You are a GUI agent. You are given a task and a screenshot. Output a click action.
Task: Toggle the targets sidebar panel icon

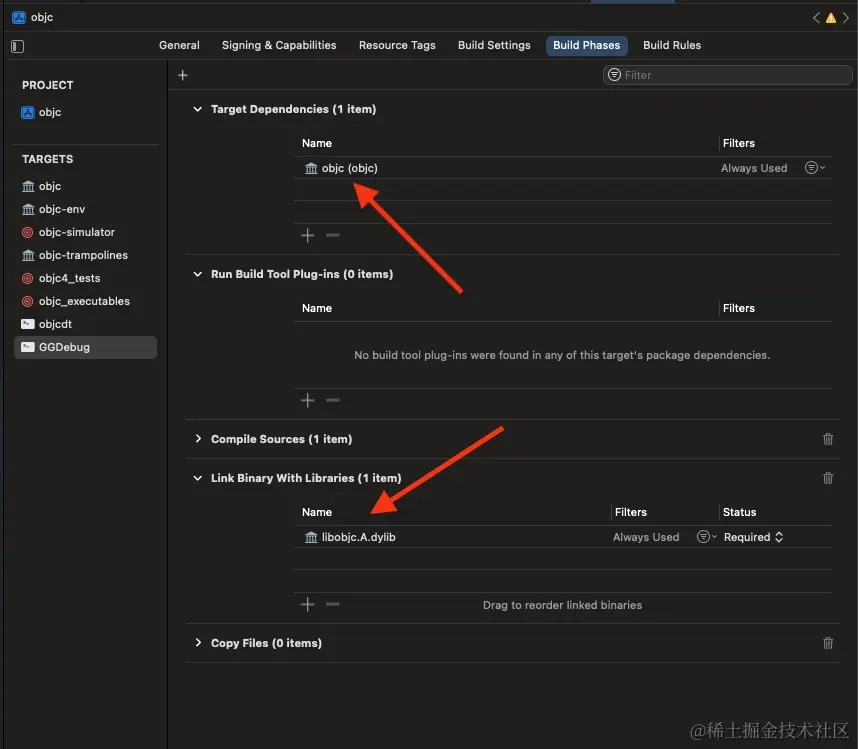click(x=18, y=47)
